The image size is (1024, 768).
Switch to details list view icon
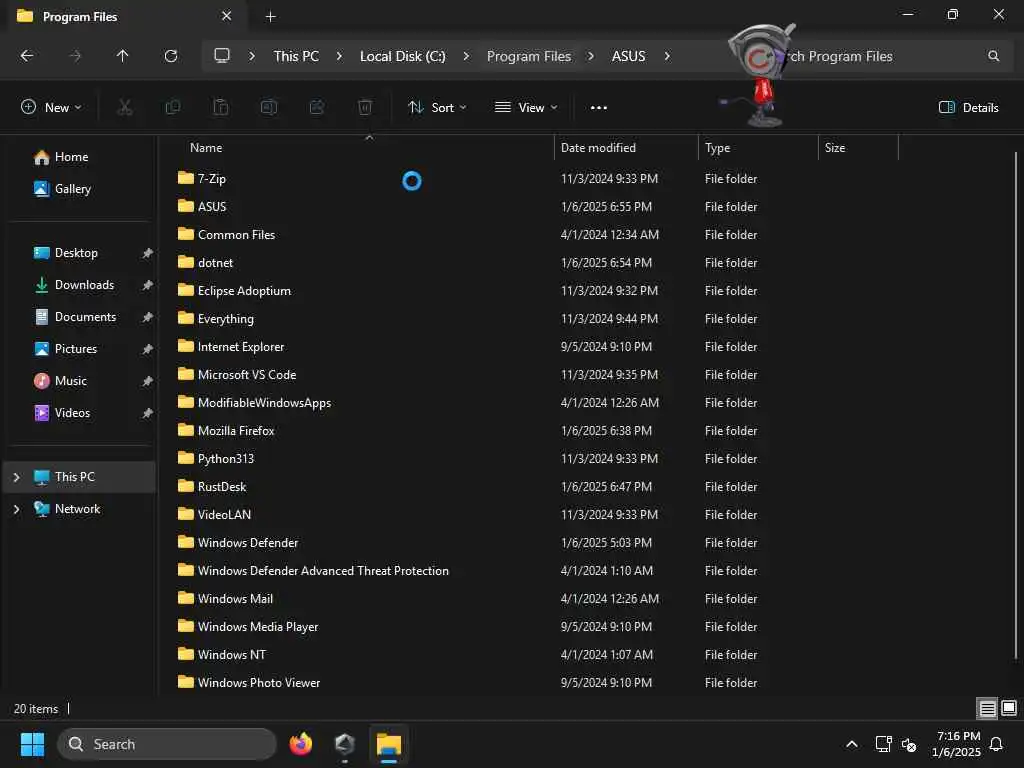[x=987, y=709]
